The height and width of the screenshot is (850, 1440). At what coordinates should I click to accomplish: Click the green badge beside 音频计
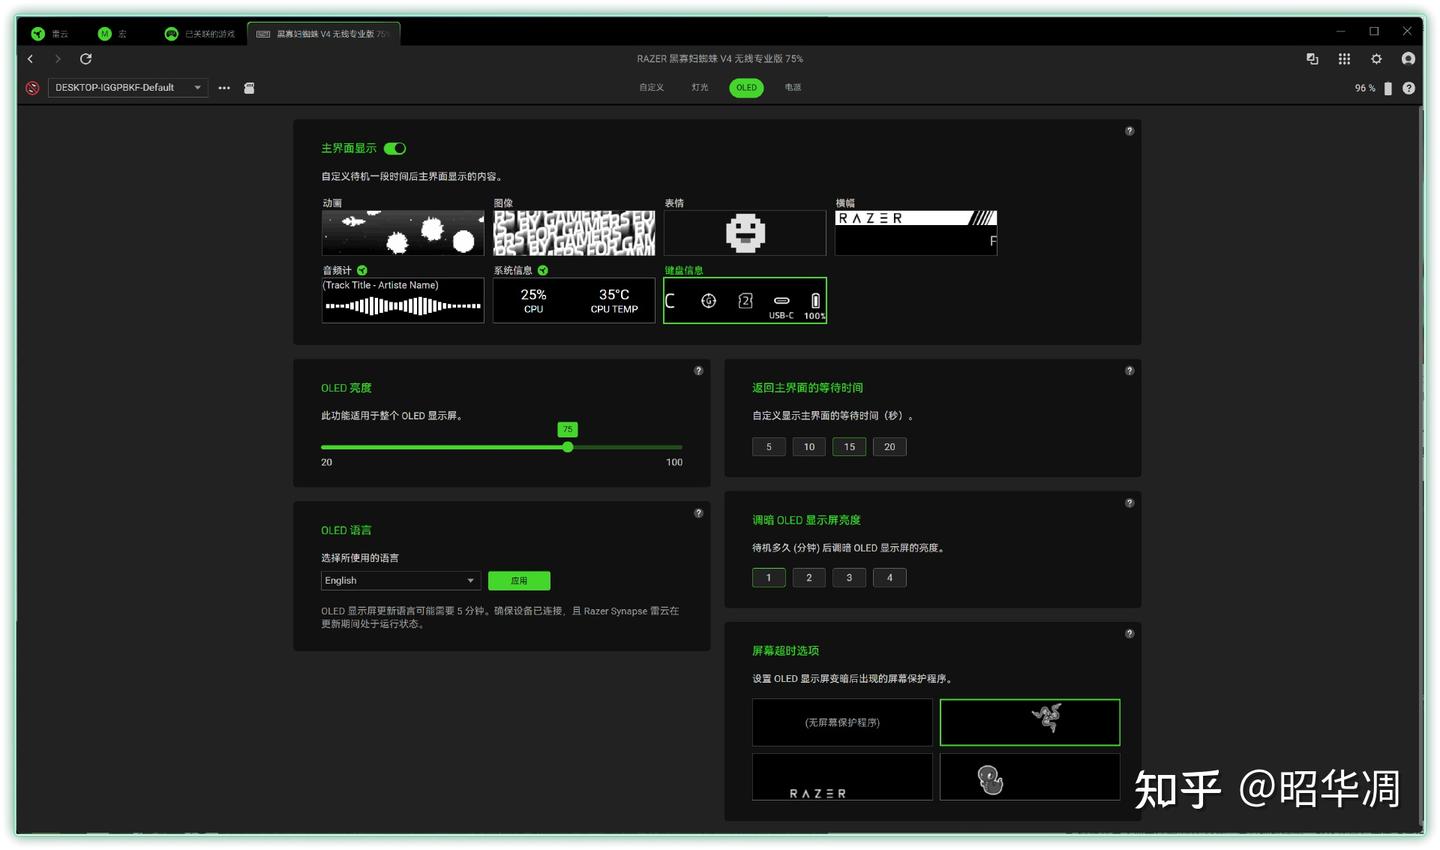click(x=362, y=271)
